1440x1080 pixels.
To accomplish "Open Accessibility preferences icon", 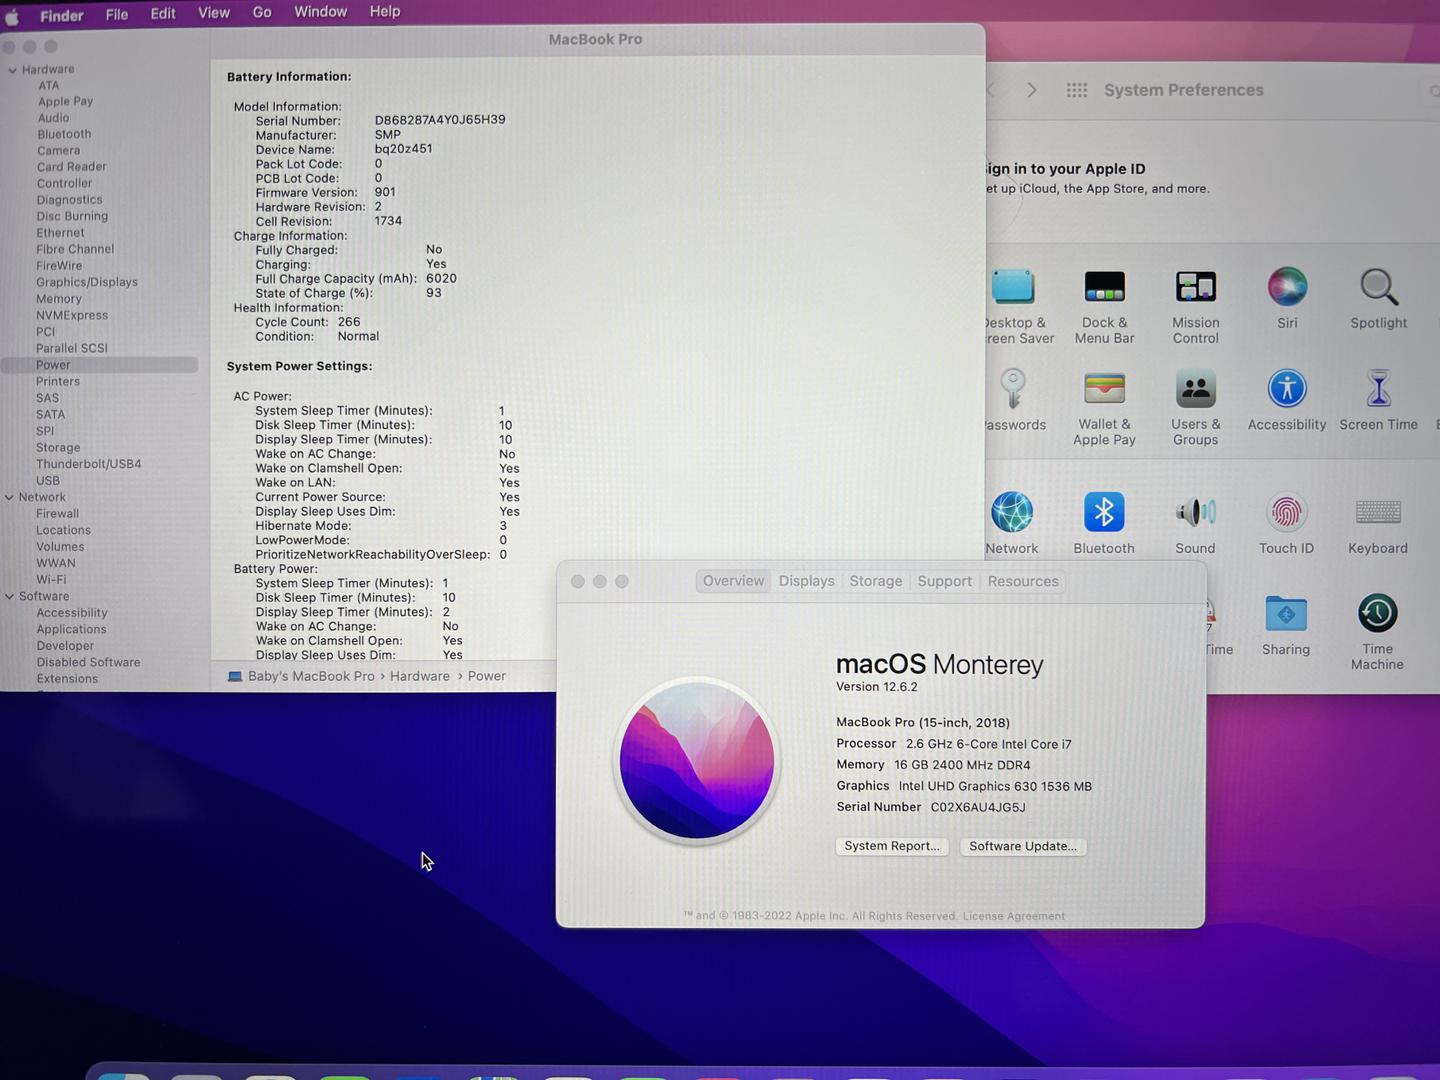I will pyautogui.click(x=1287, y=388).
